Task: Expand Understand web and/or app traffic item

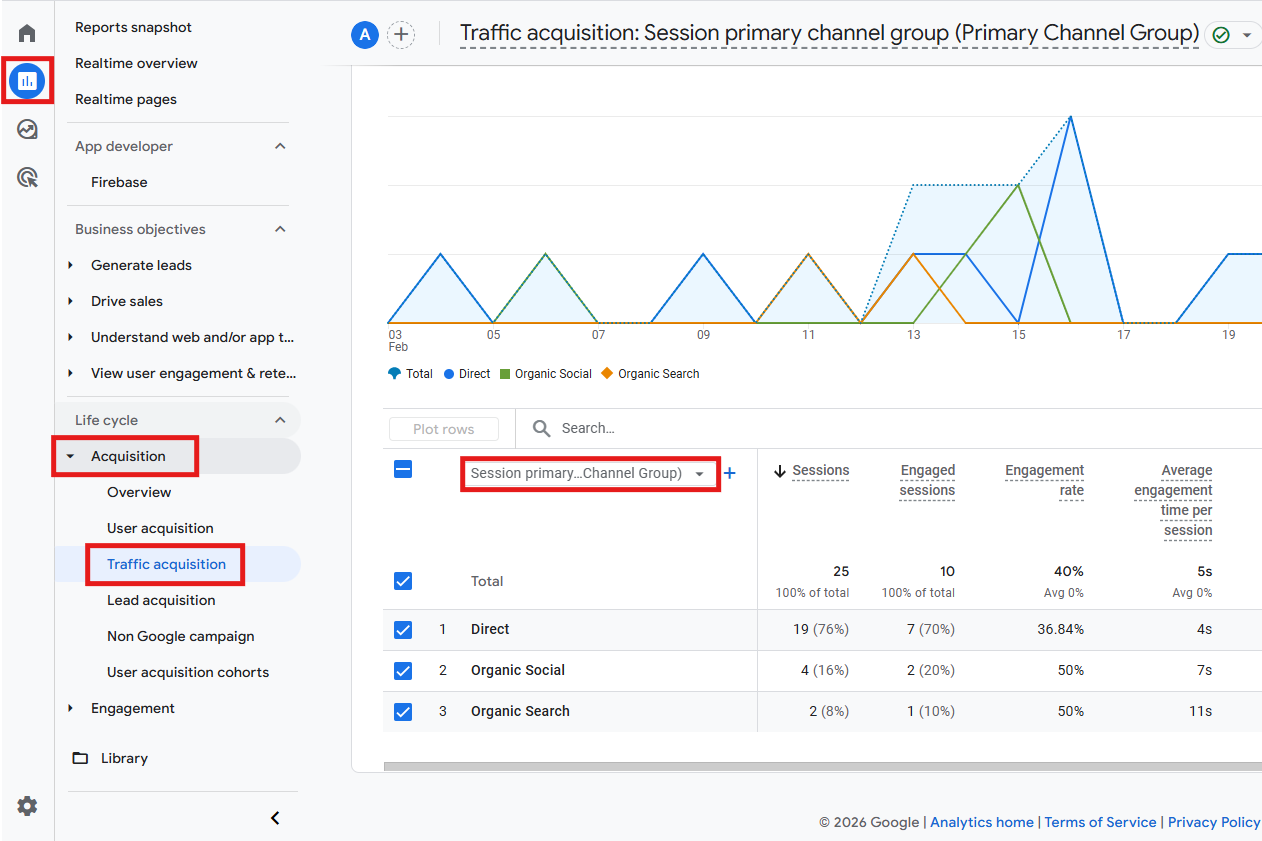Action: tap(70, 337)
